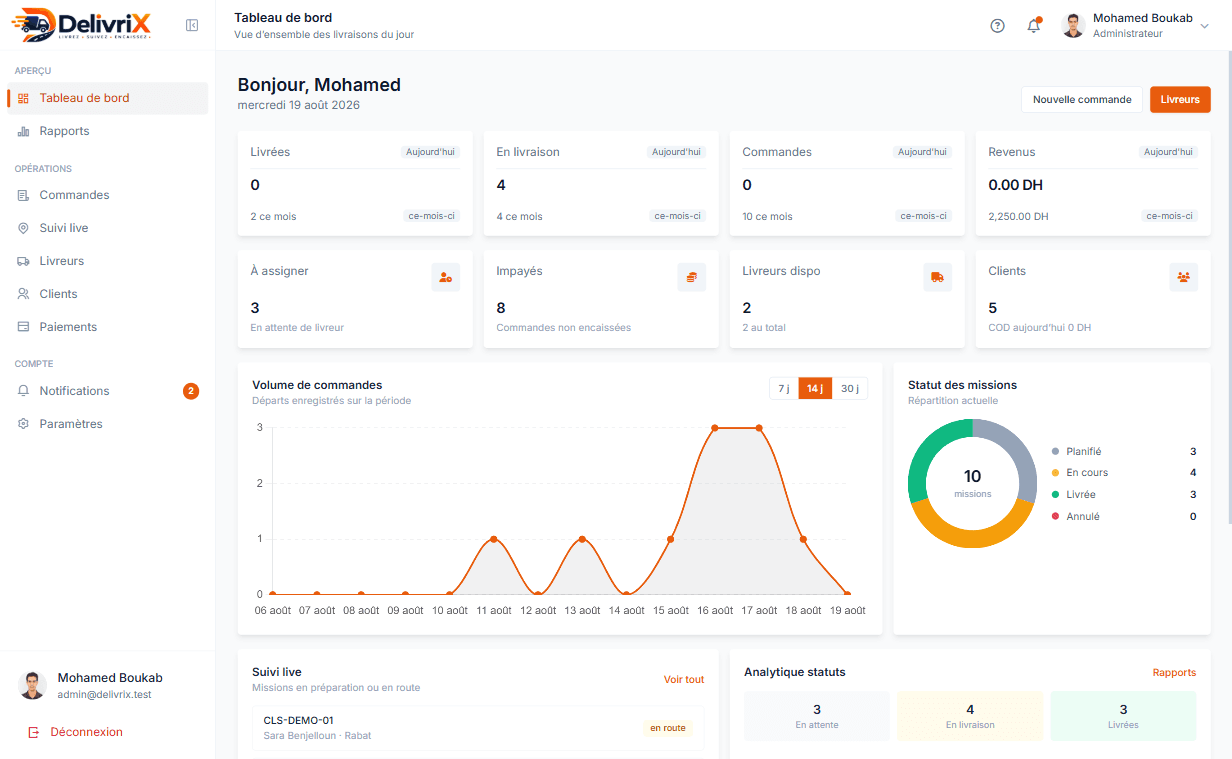Click the Clients card group icon
This screenshot has height=759, width=1232.
[x=1184, y=277]
